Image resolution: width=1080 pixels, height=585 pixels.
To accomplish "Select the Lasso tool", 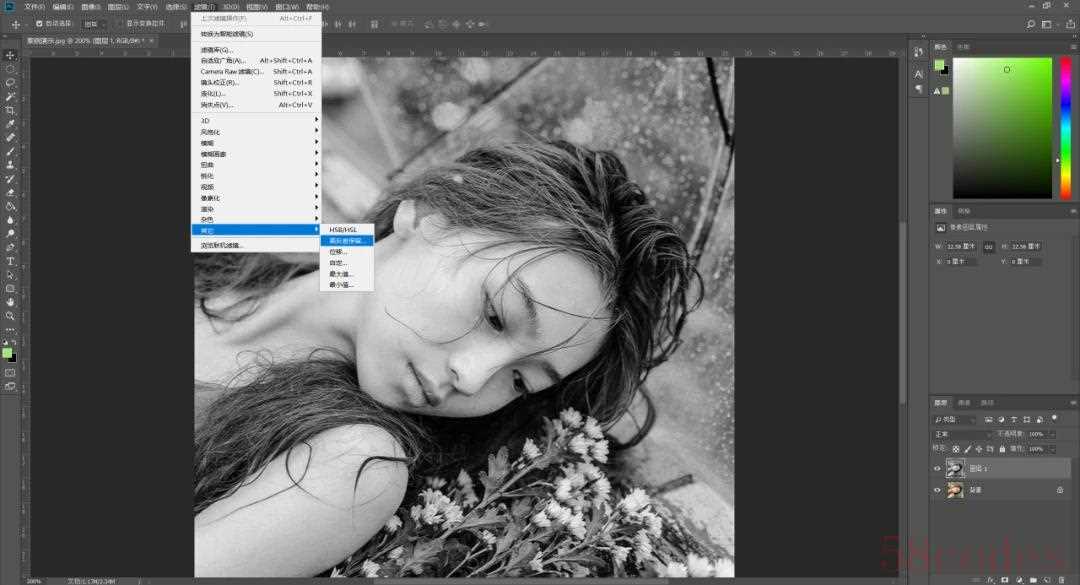I will [x=10, y=83].
